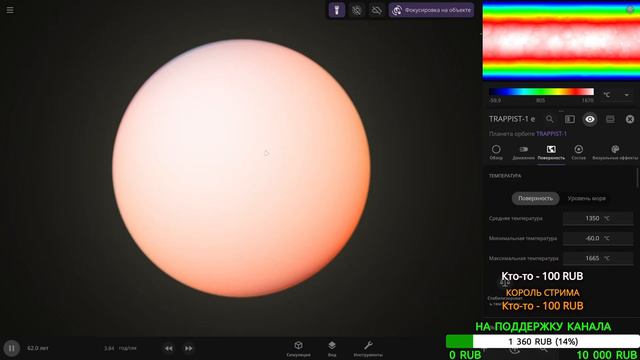Viewport: 640px width, 360px height.
Task: Click the ТЕМПЕРАТУРА section header
Action: tap(505, 176)
